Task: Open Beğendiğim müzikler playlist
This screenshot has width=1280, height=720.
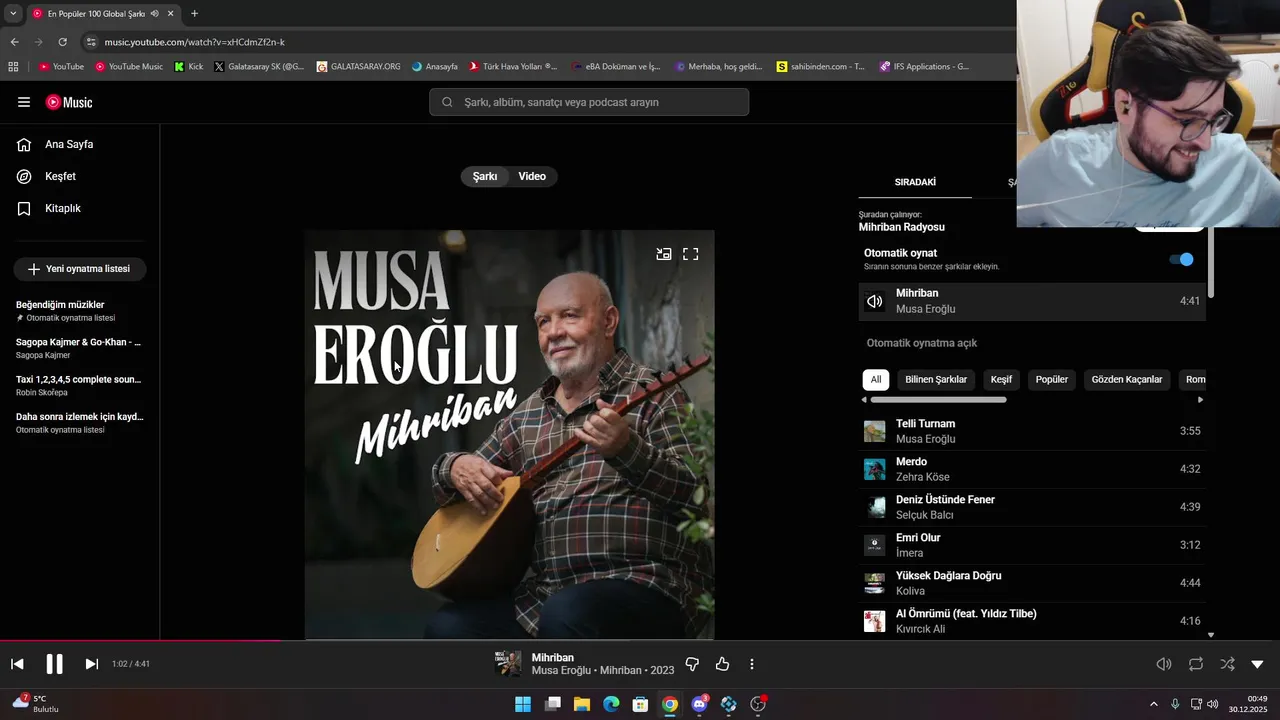Action: point(80,311)
